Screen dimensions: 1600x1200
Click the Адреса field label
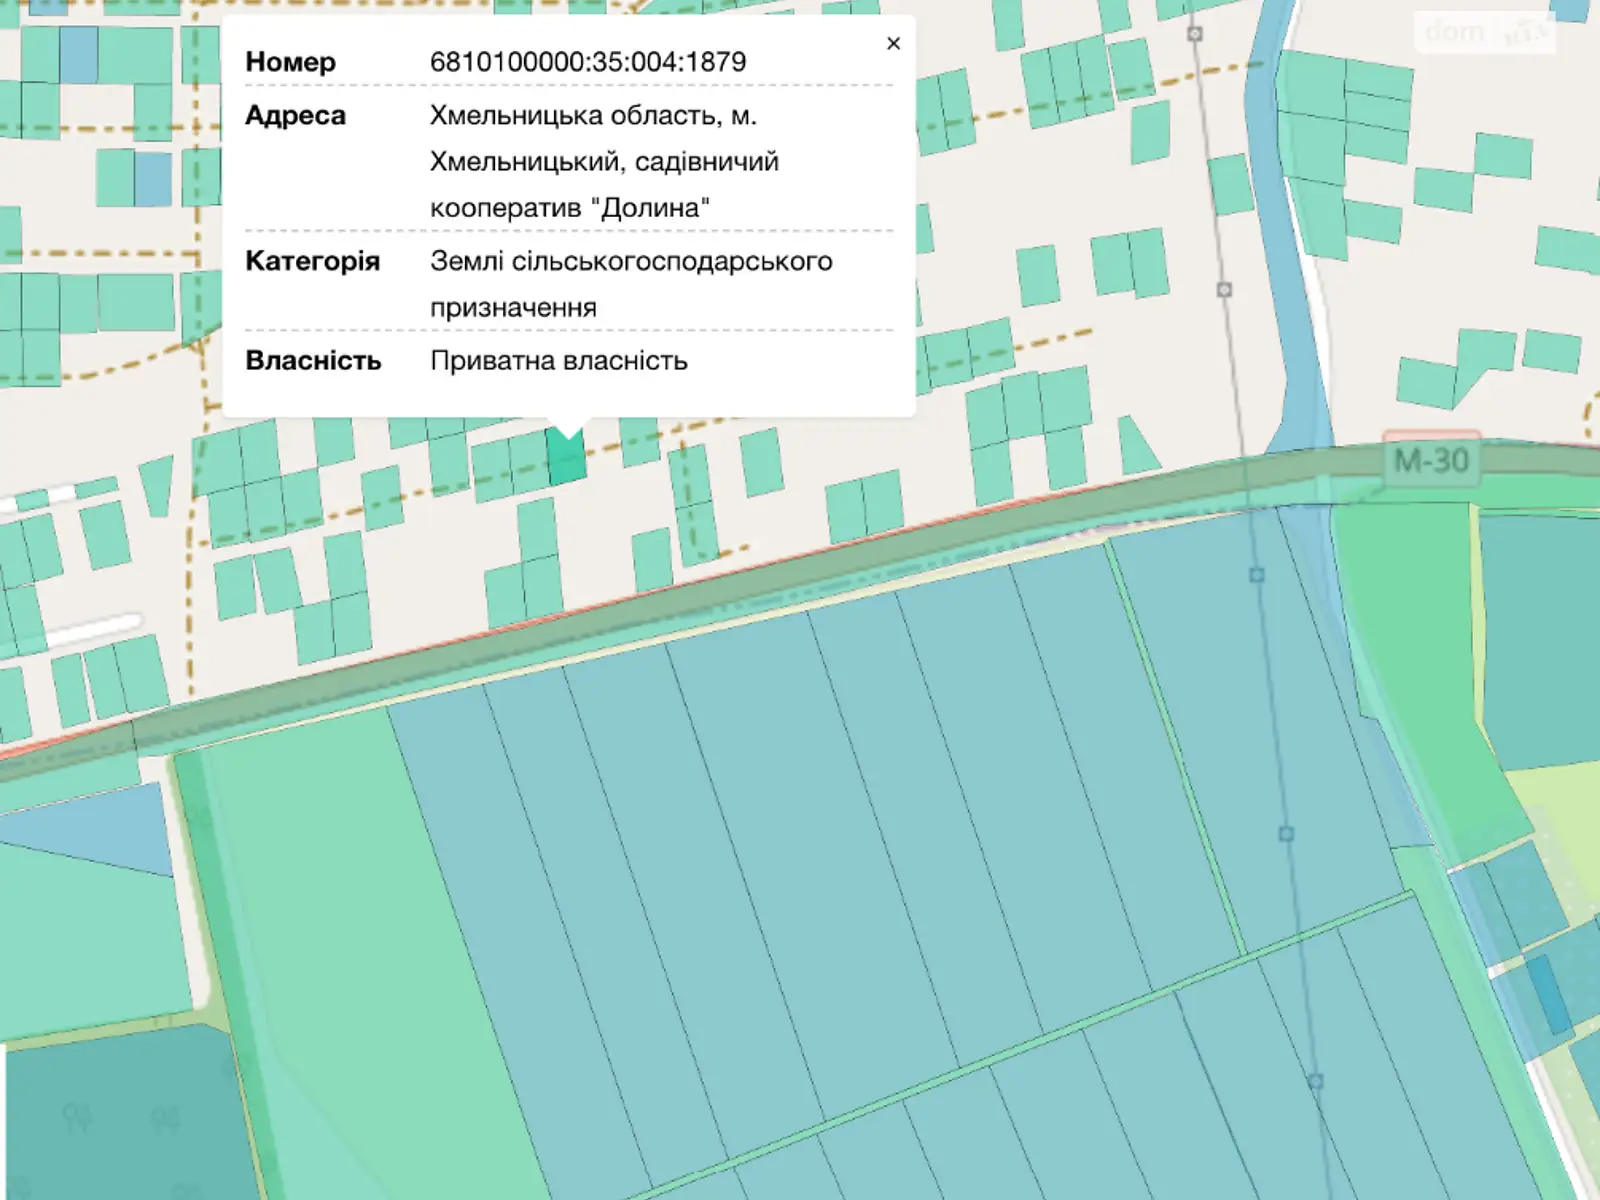[295, 116]
